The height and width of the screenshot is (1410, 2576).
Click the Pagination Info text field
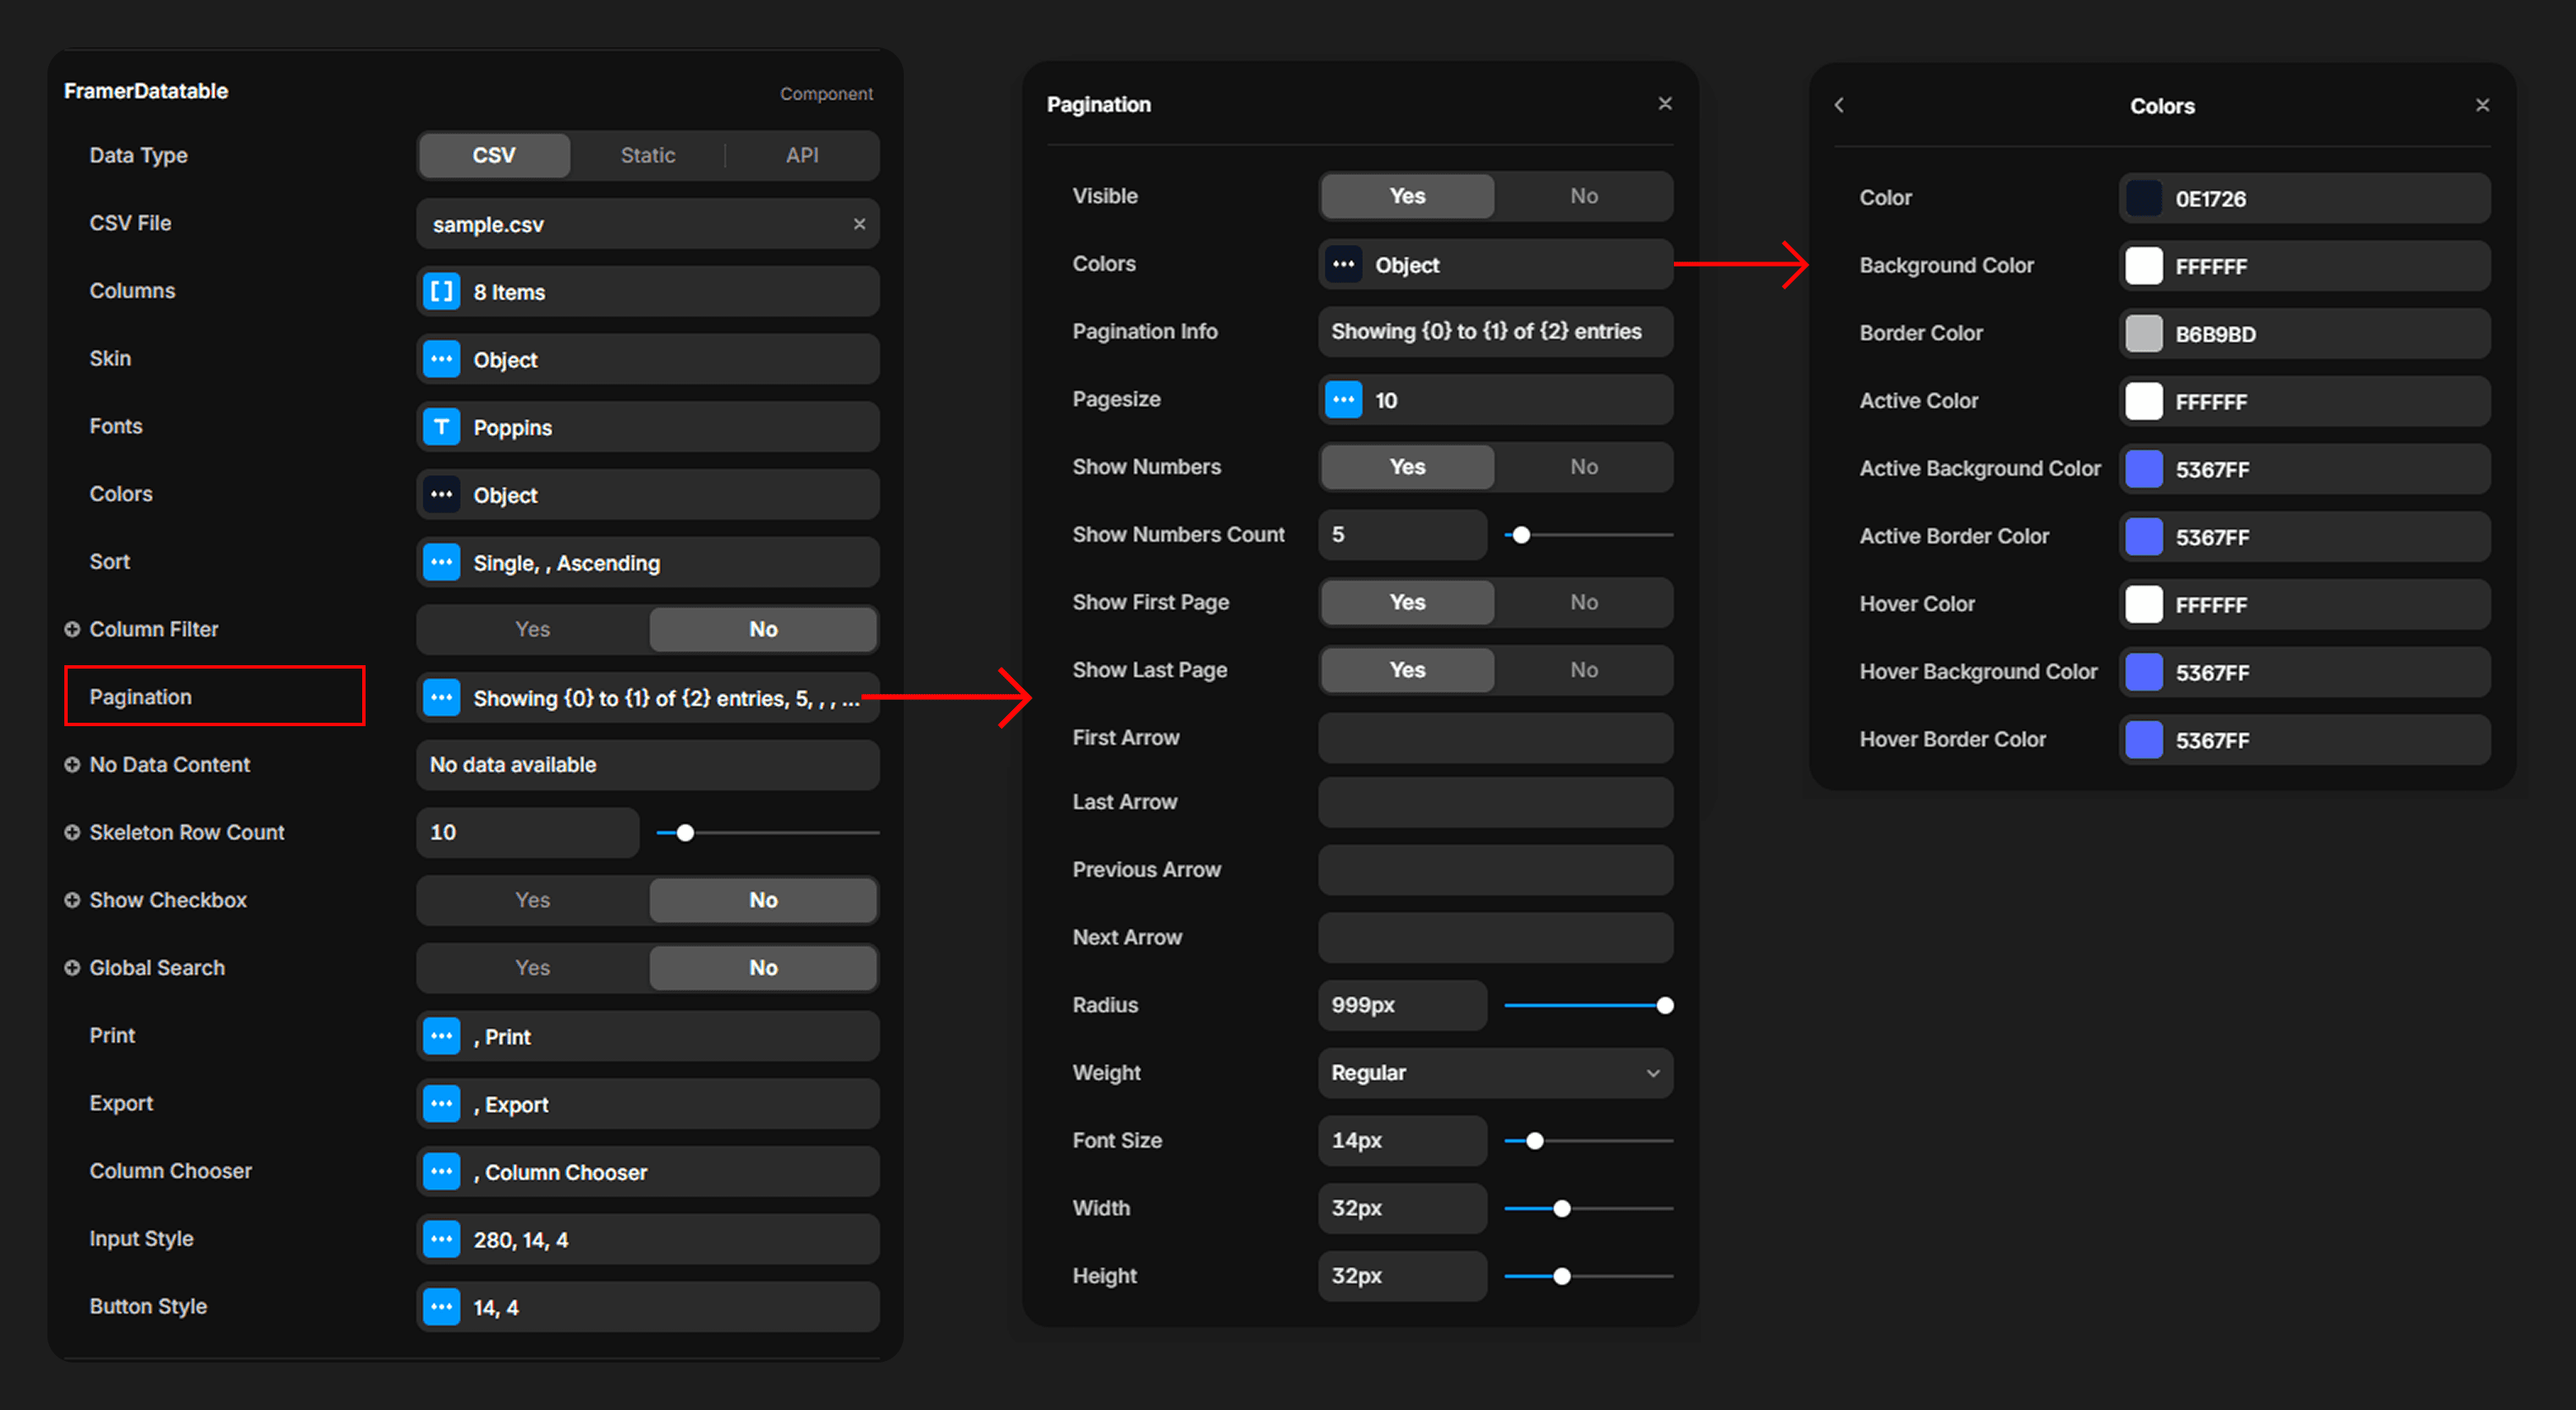point(1494,332)
